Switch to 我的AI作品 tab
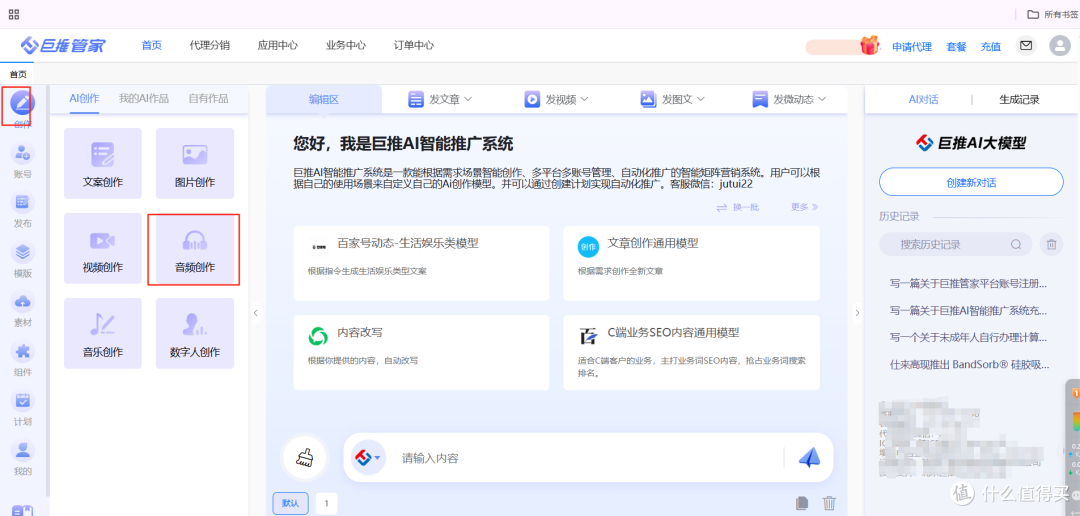This screenshot has height=516, width=1080. (x=143, y=99)
